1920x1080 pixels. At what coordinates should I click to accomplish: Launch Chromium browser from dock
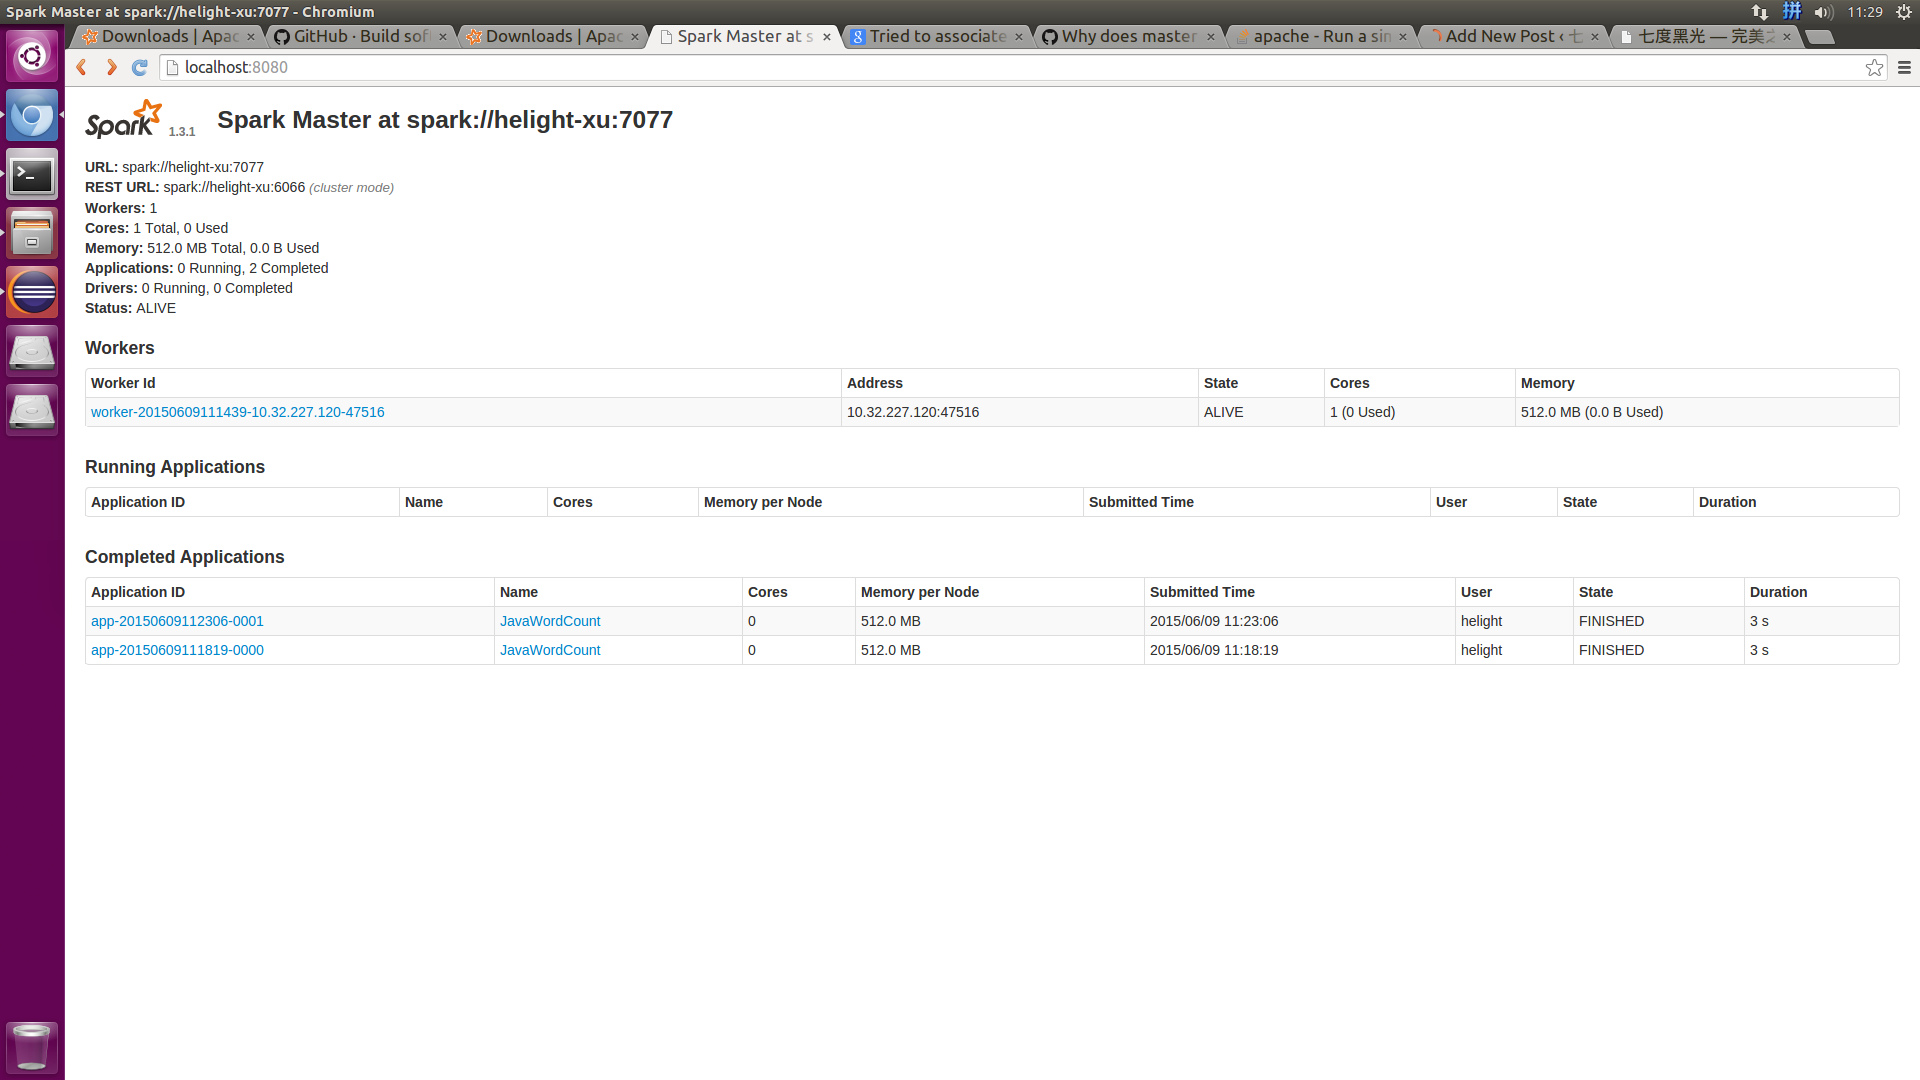[x=32, y=116]
